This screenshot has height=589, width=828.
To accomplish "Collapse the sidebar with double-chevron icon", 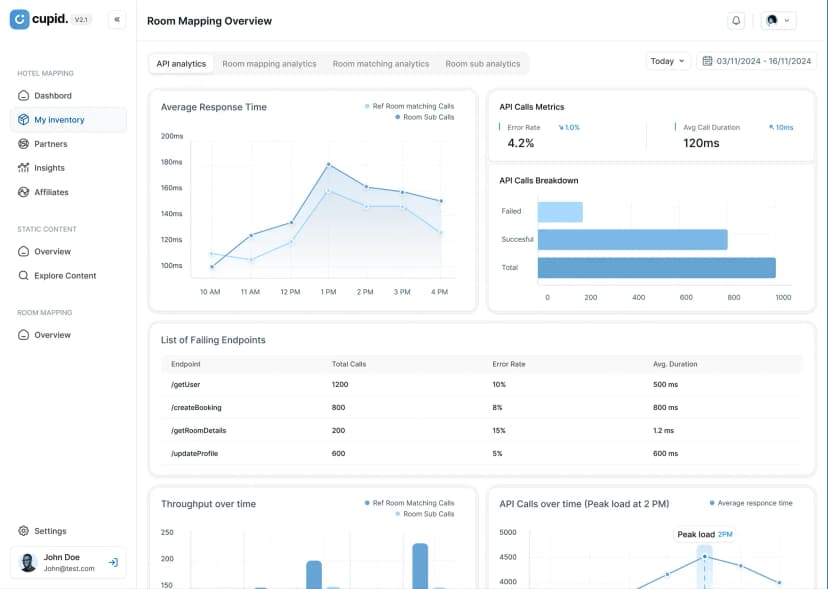I will [x=117, y=20].
